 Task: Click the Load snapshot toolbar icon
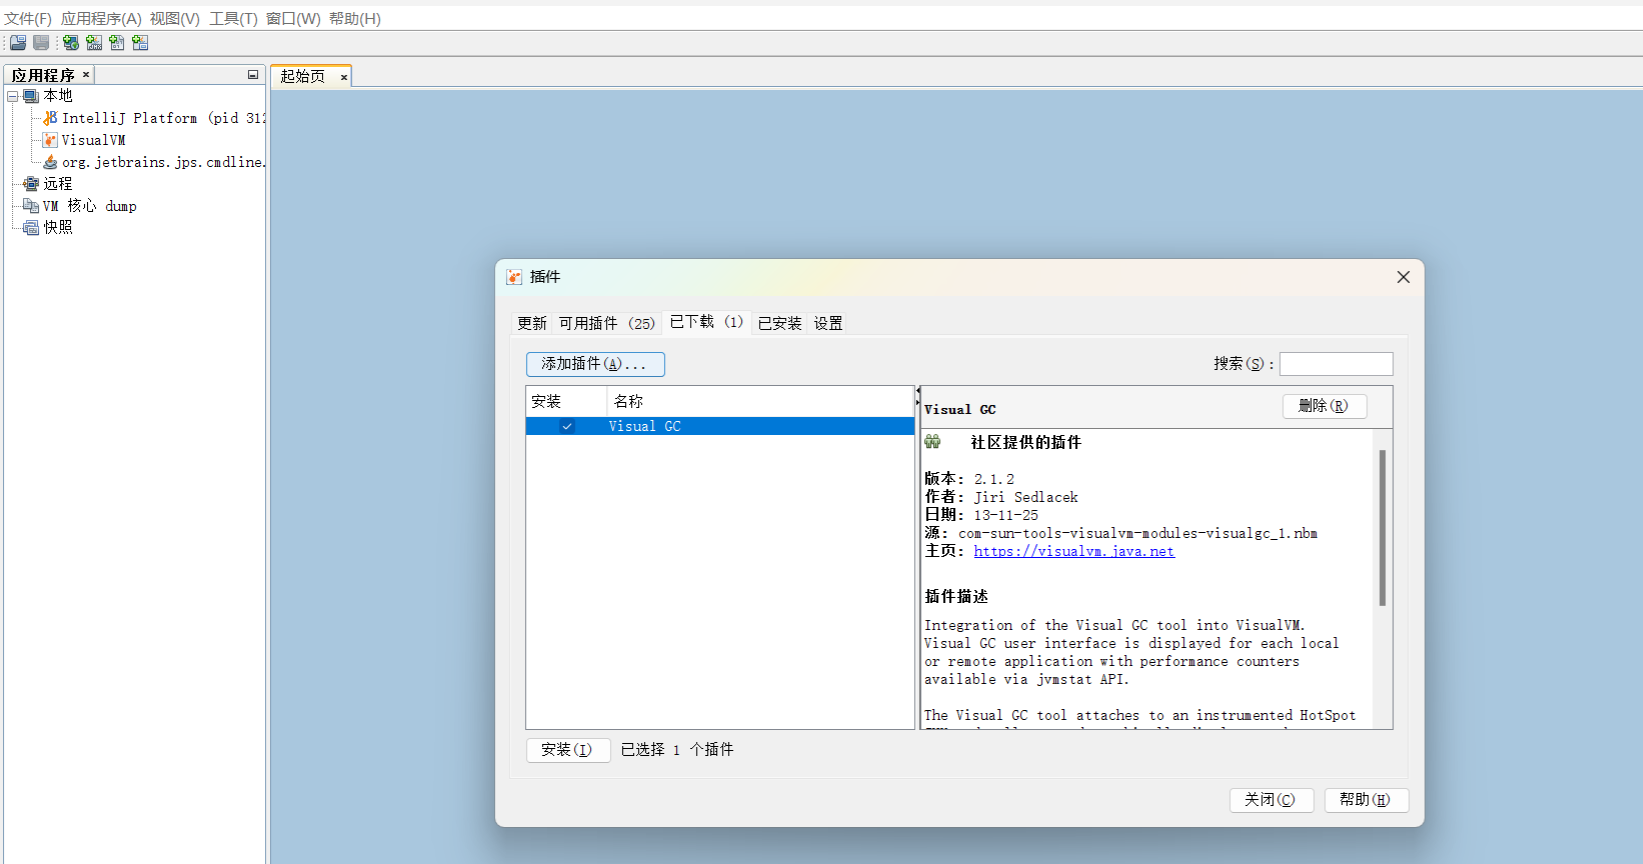tap(18, 43)
